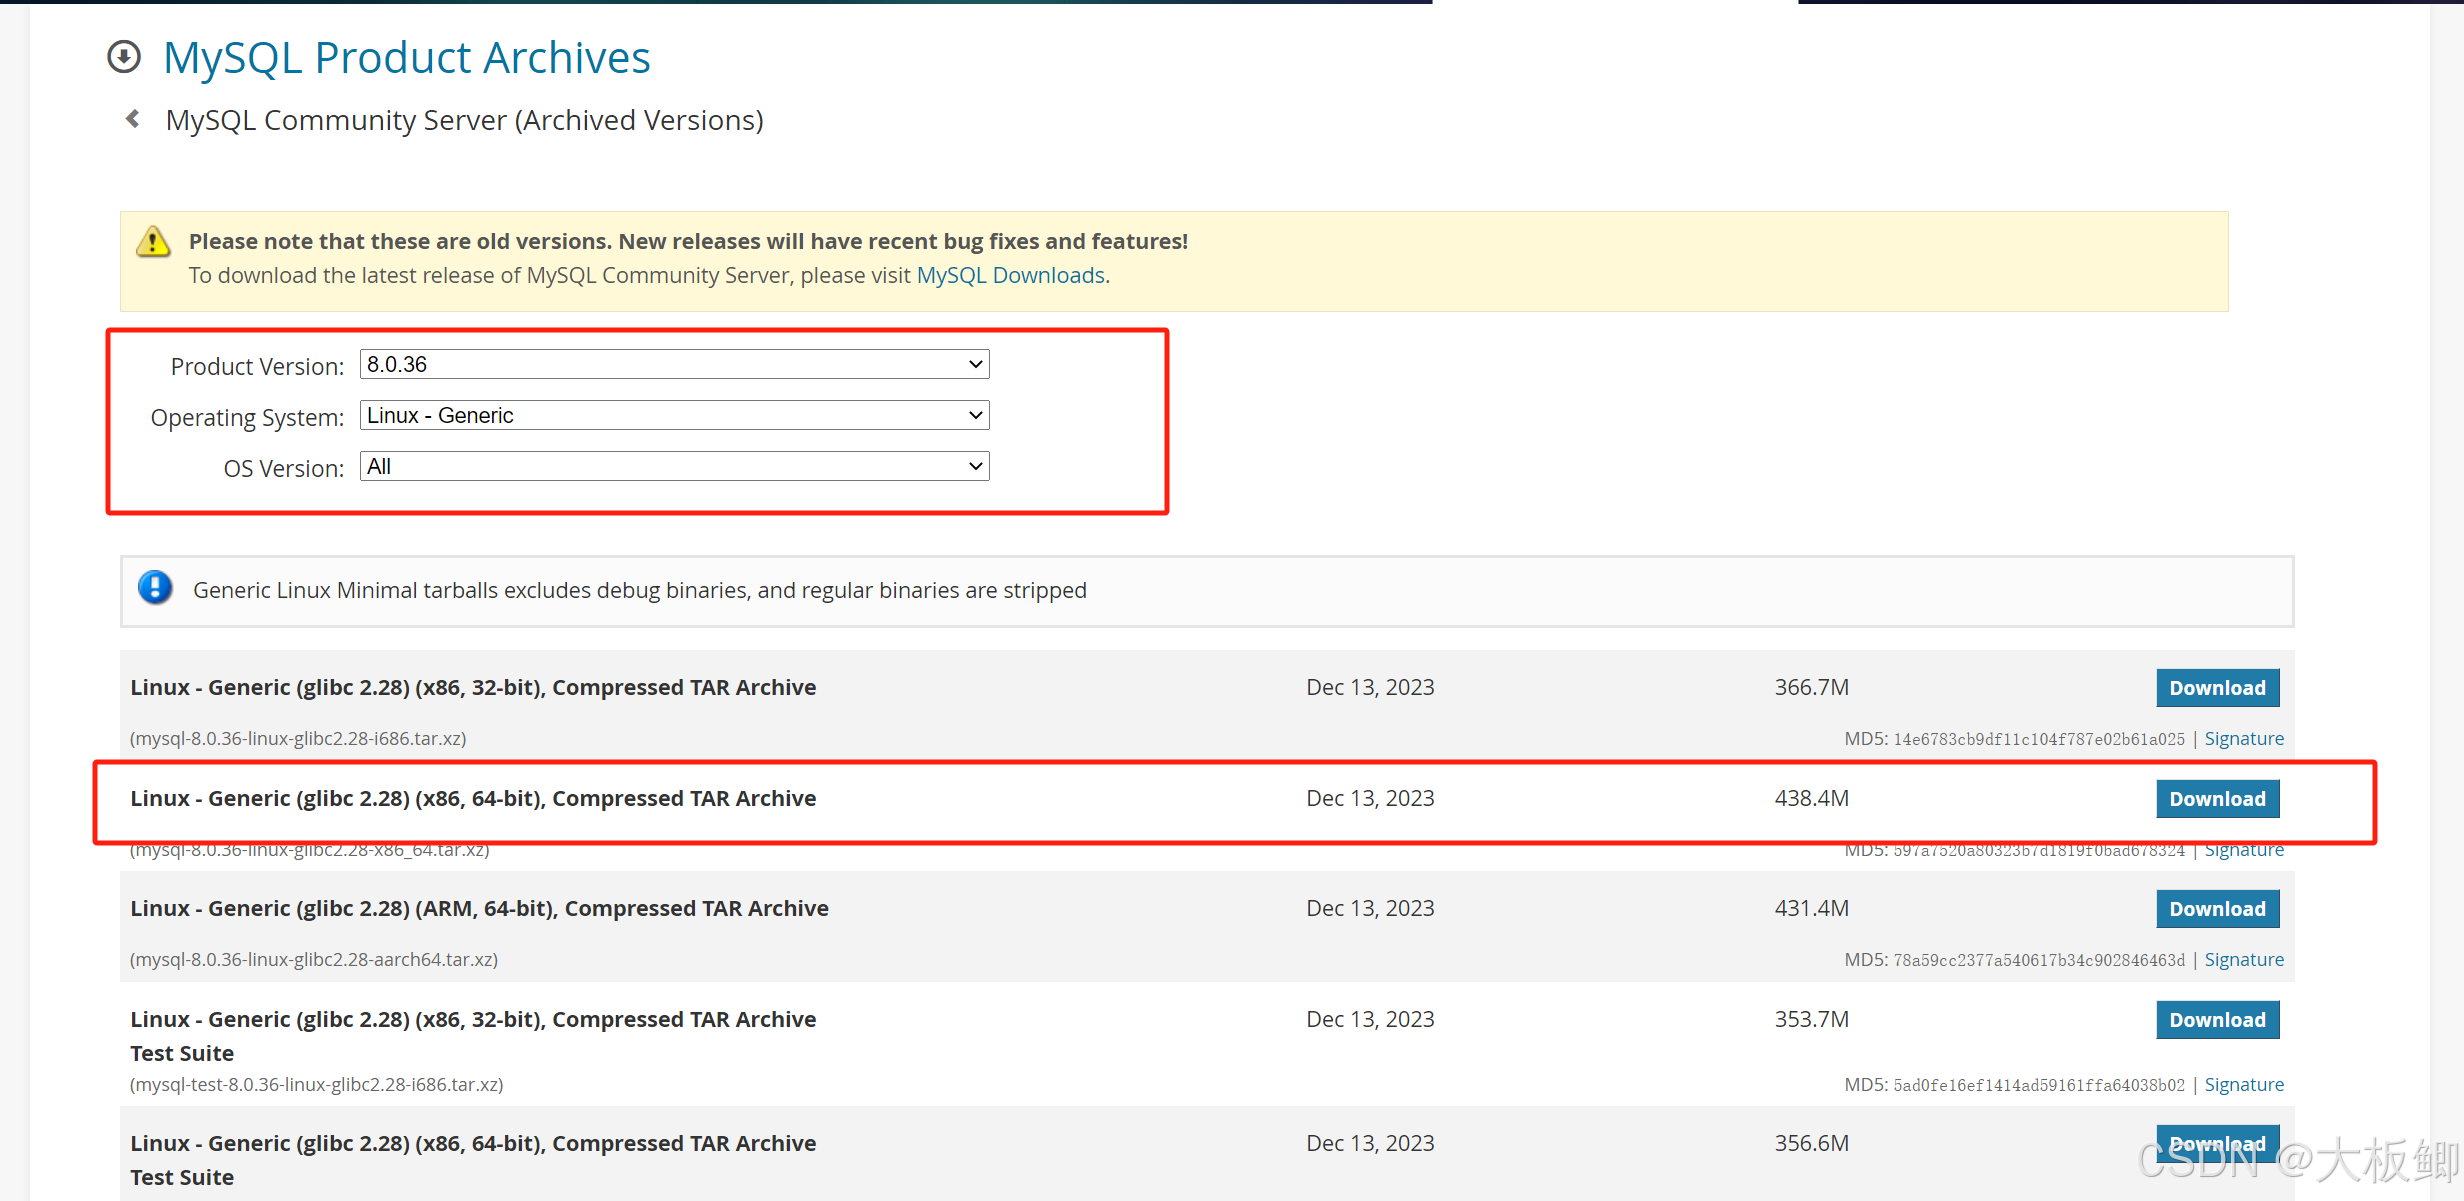Image resolution: width=2464 pixels, height=1201 pixels.
Task: Download the x86 64-bit 438.4M archive
Action: pyautogui.click(x=2216, y=799)
